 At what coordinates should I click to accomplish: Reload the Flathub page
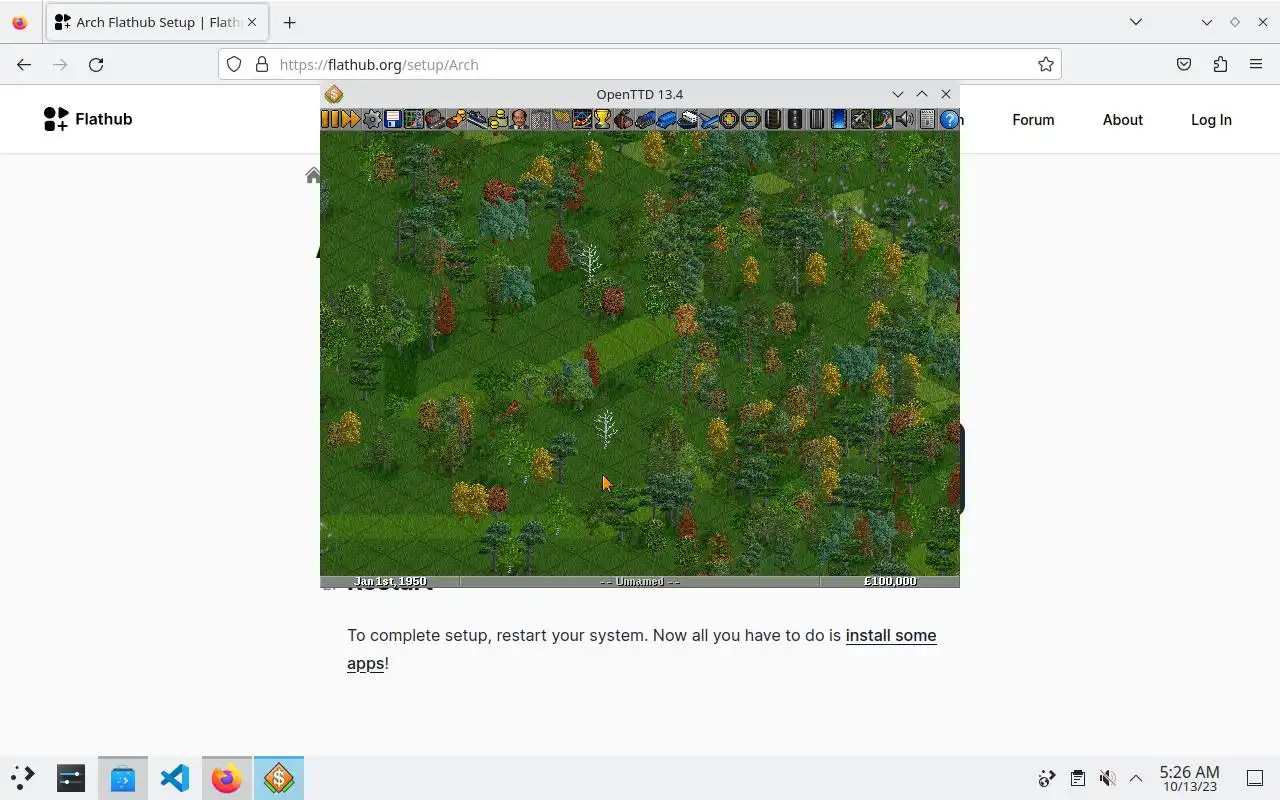96,64
